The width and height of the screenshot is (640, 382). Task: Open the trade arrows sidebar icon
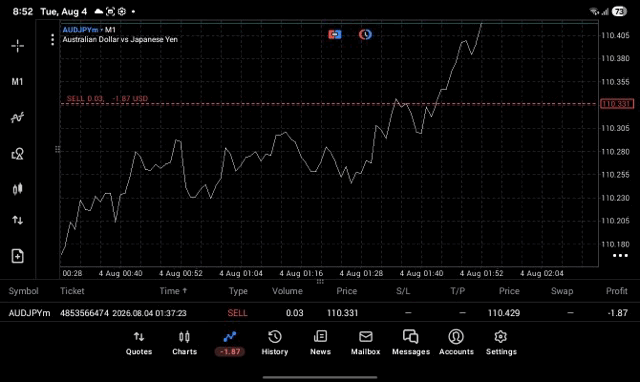[x=18, y=220]
